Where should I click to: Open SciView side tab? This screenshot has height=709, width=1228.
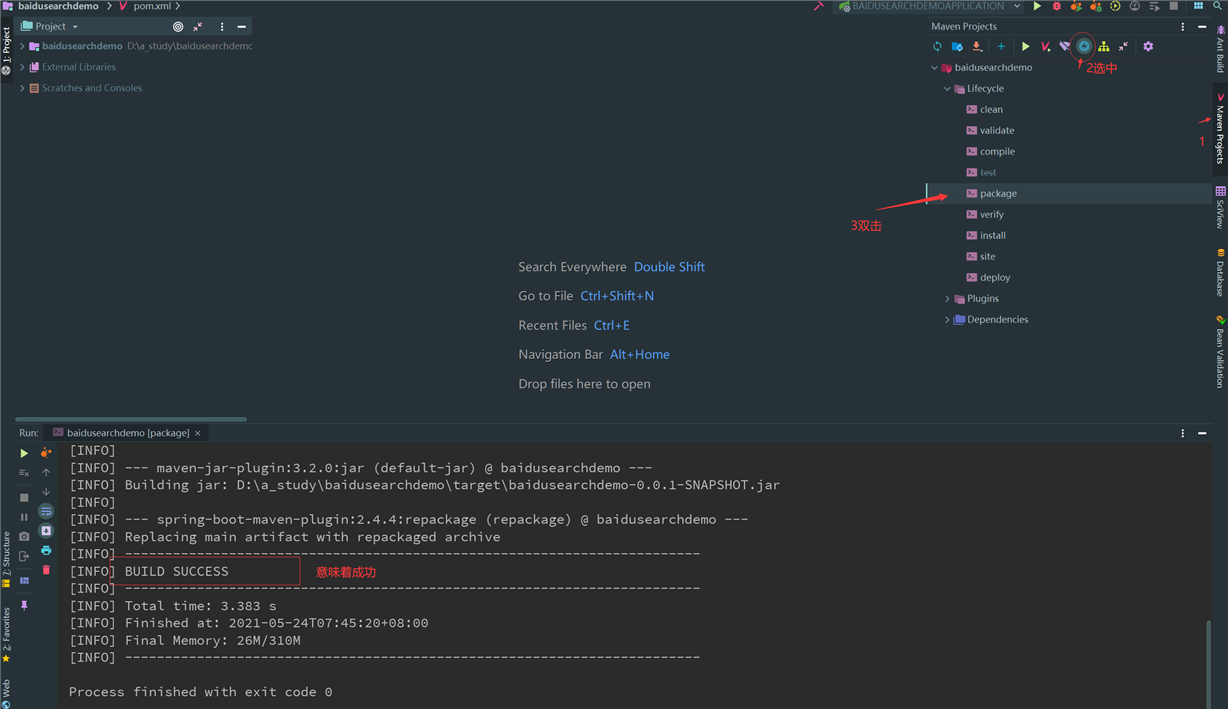click(x=1220, y=207)
